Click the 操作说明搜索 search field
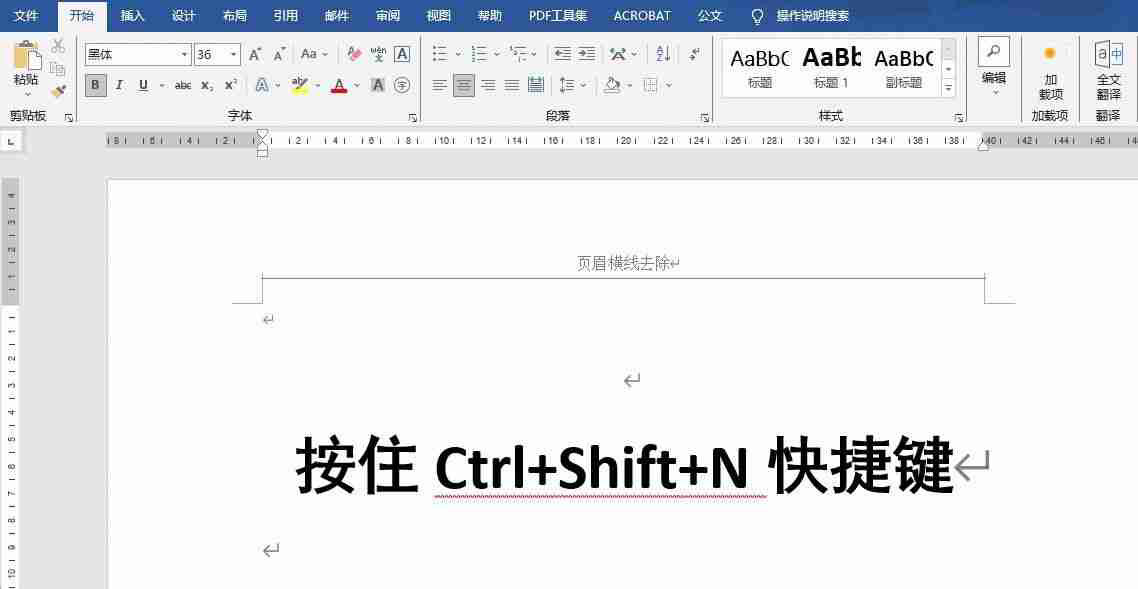The image size is (1138, 589). (812, 16)
